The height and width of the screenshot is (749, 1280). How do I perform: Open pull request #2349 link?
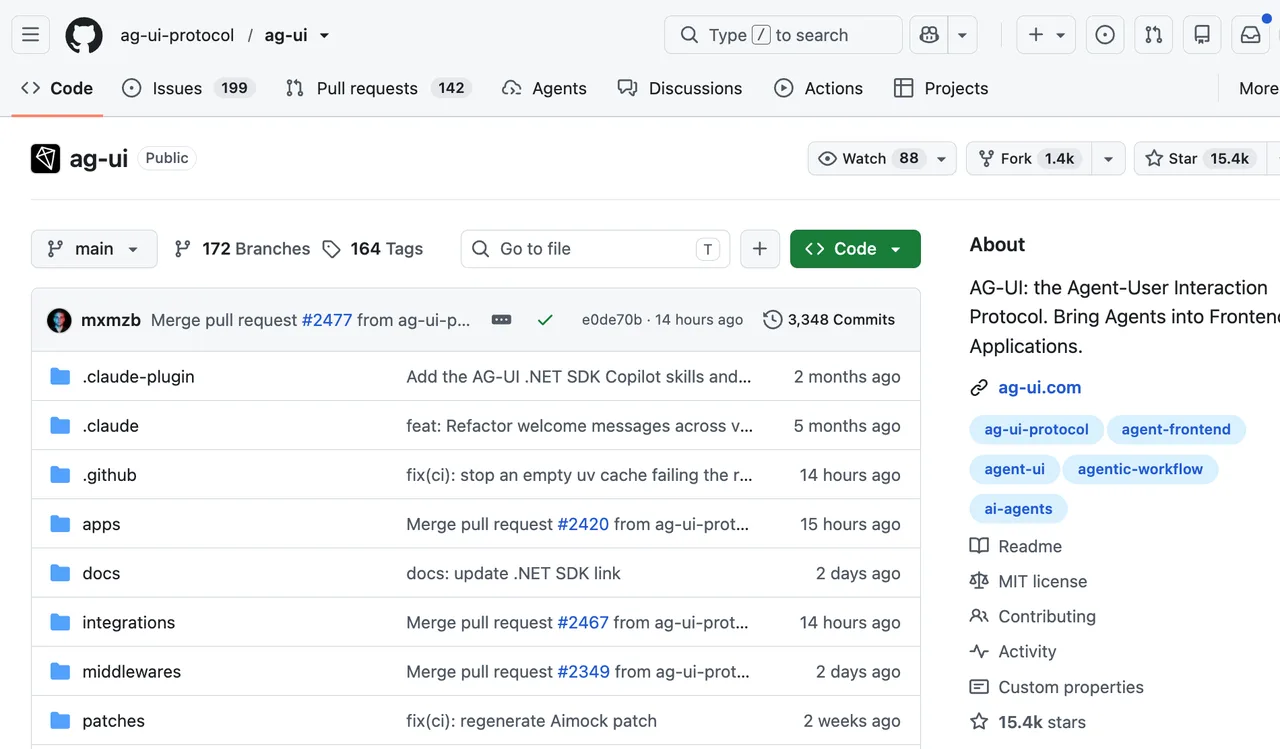click(583, 672)
